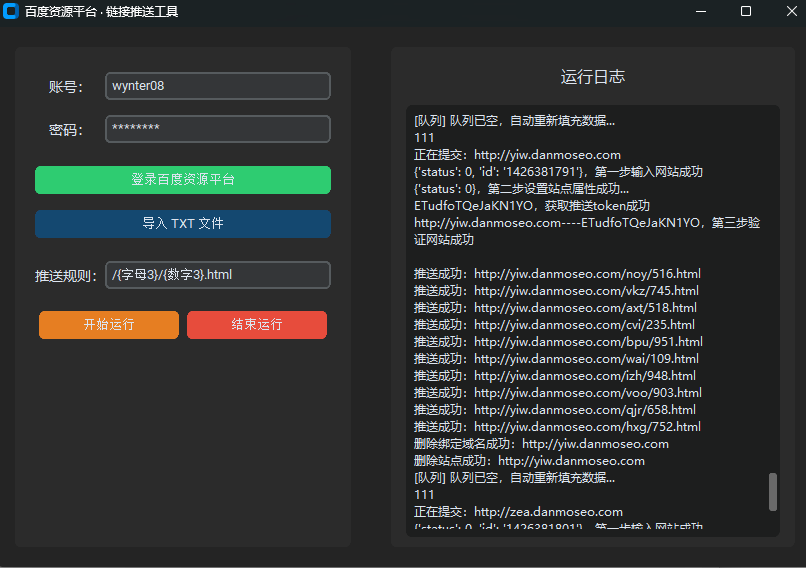Click log entry voo/903.html

tap(558, 392)
